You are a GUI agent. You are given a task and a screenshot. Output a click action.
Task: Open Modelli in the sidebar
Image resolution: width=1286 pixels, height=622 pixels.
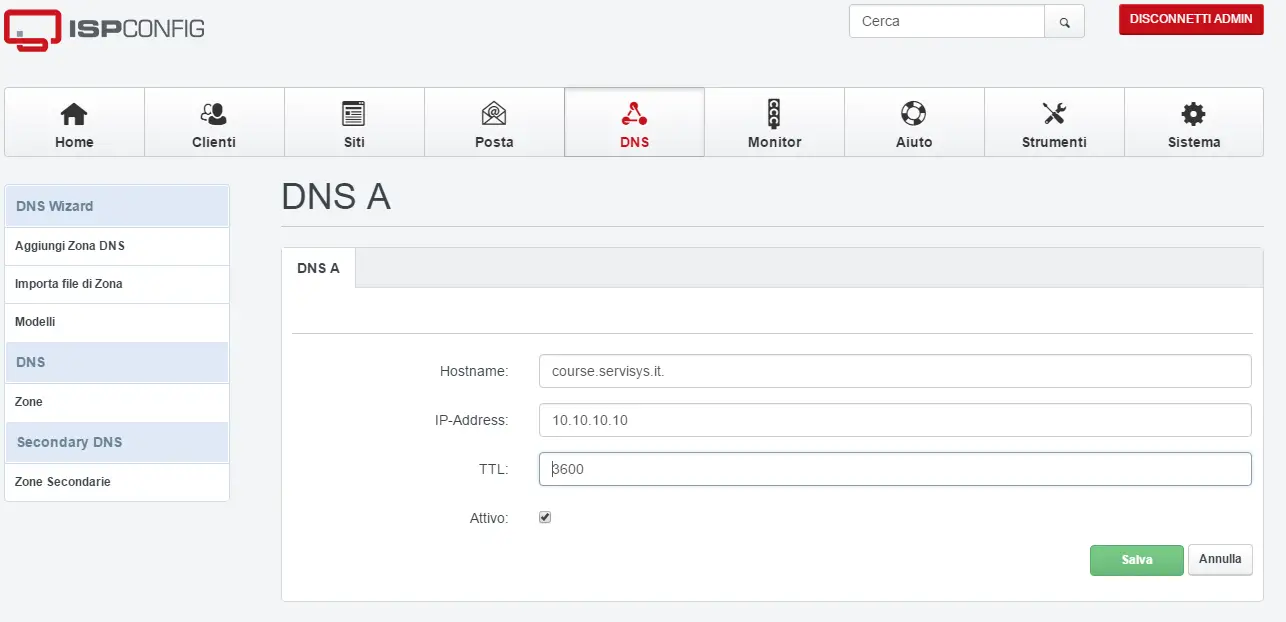[x=117, y=322]
